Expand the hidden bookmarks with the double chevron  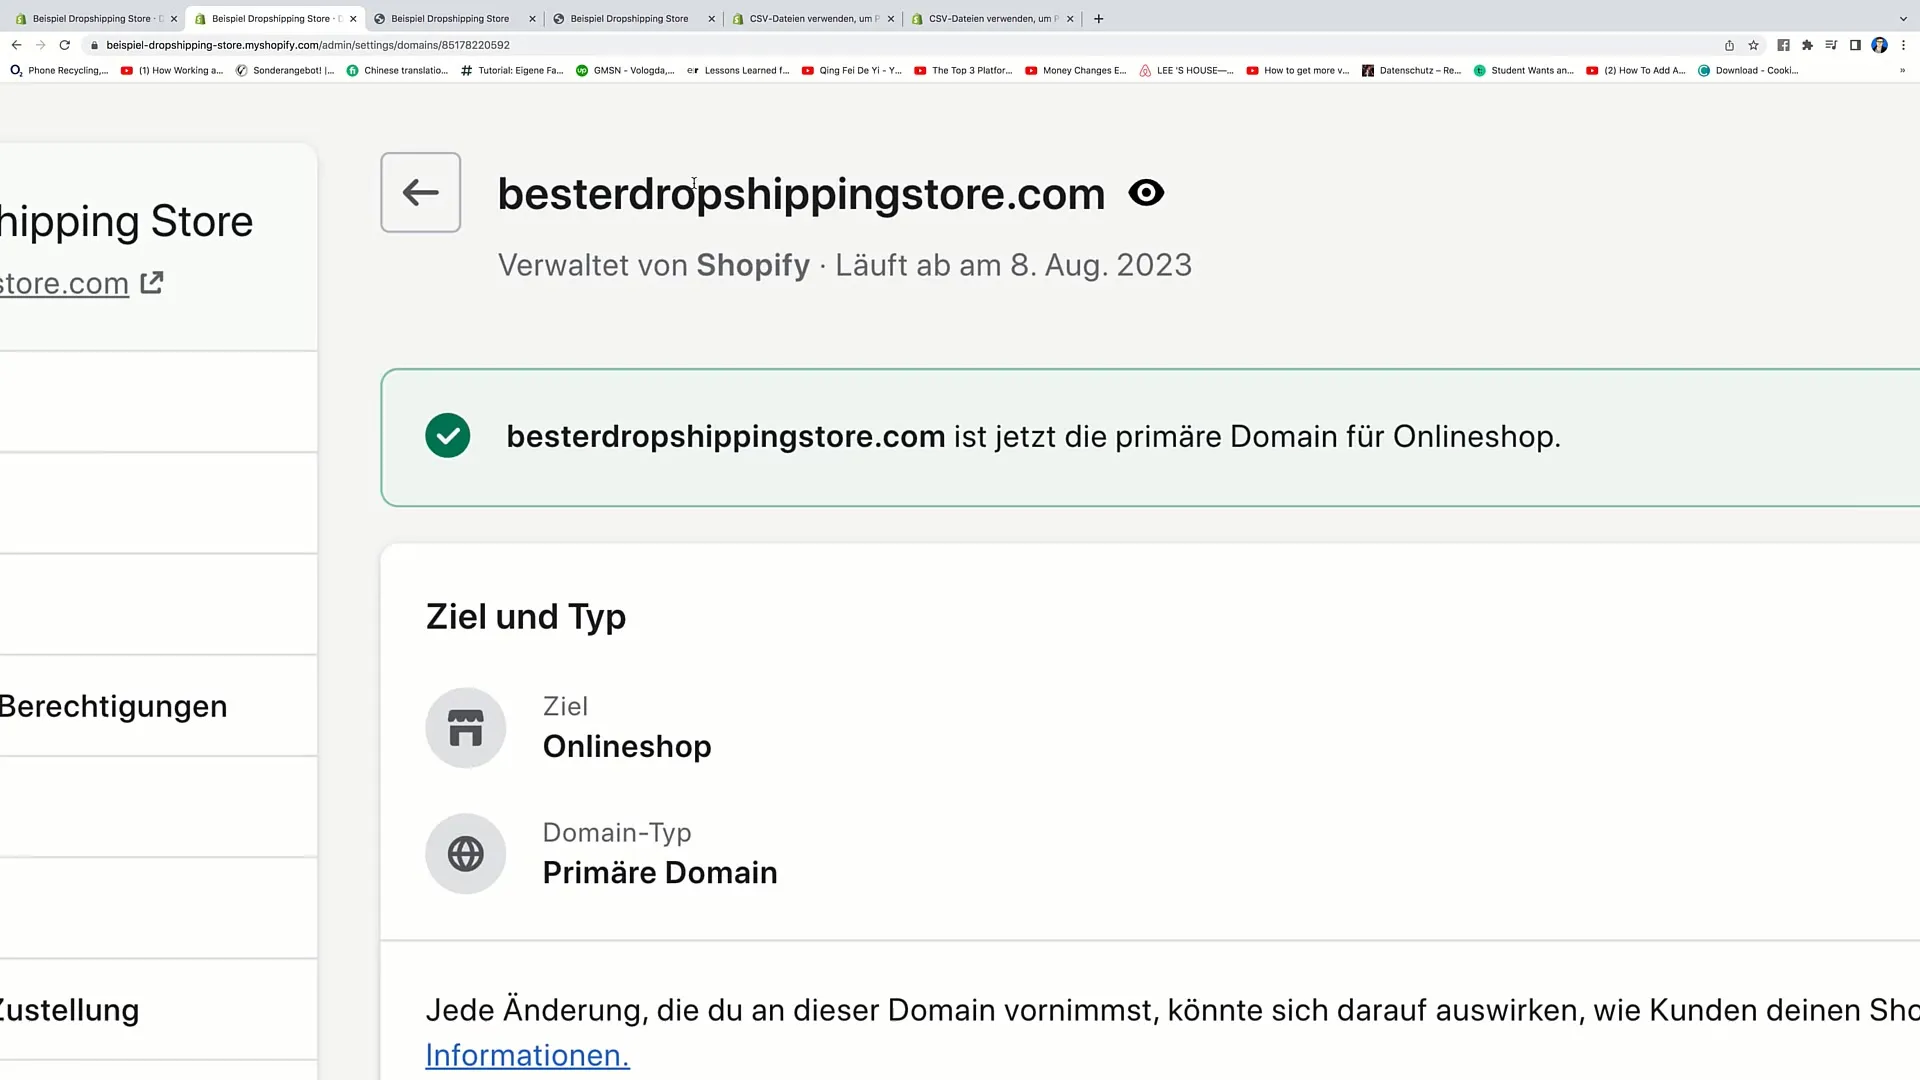coord(1902,71)
